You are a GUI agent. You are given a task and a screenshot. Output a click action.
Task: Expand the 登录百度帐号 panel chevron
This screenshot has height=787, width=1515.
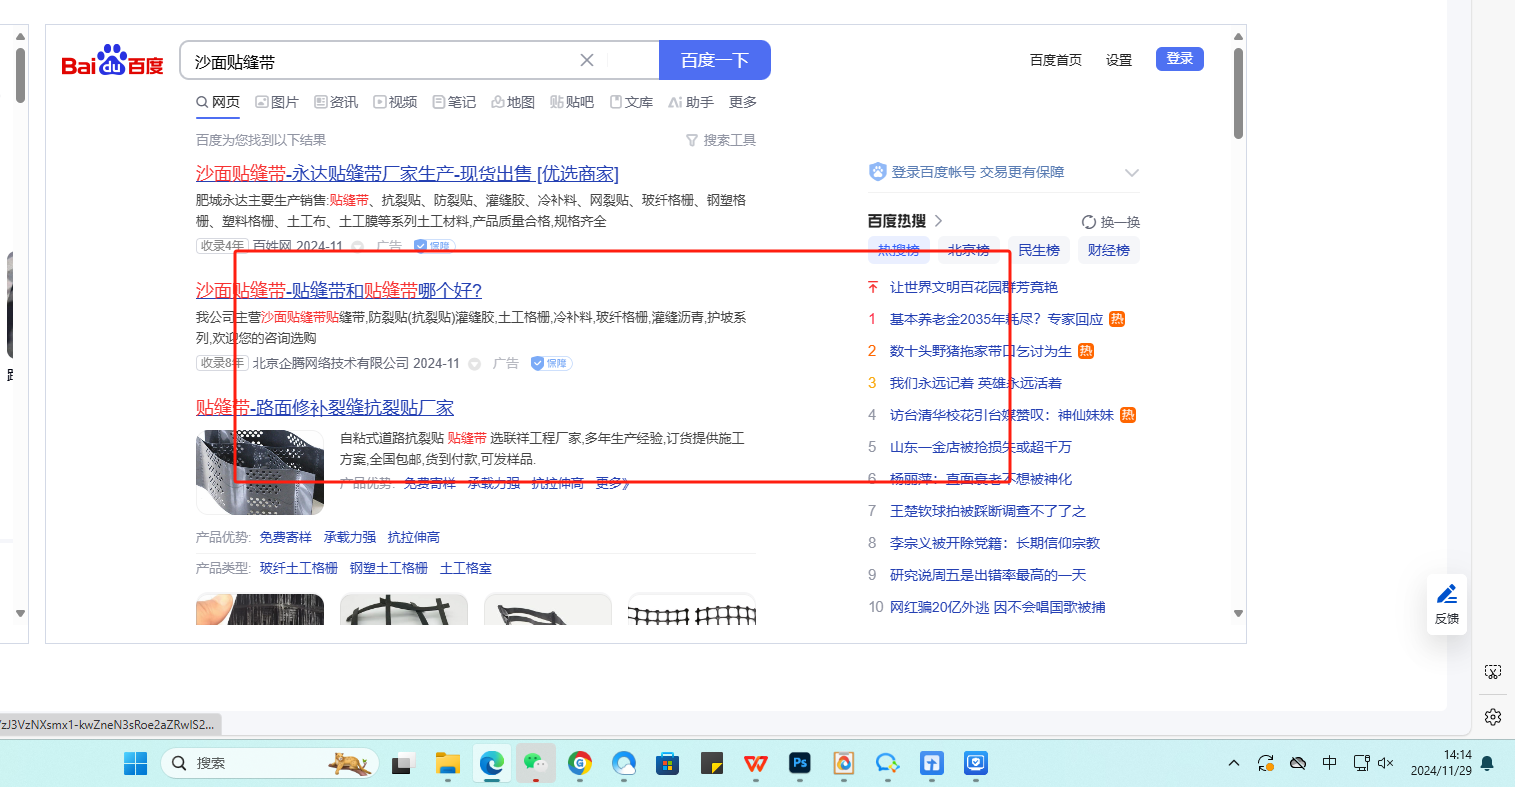[1132, 173]
